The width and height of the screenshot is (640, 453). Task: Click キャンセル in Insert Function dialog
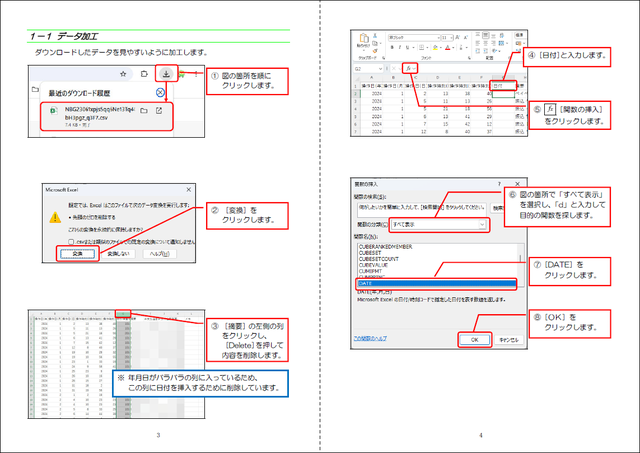tap(509, 340)
